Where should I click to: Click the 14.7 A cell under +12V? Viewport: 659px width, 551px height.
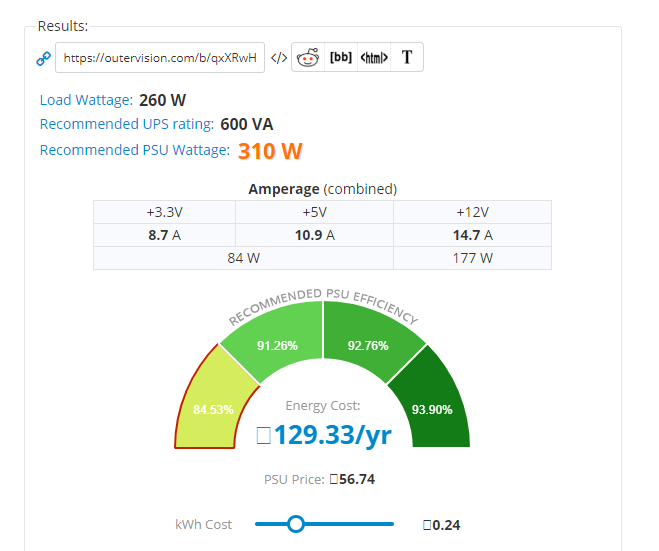pos(472,235)
